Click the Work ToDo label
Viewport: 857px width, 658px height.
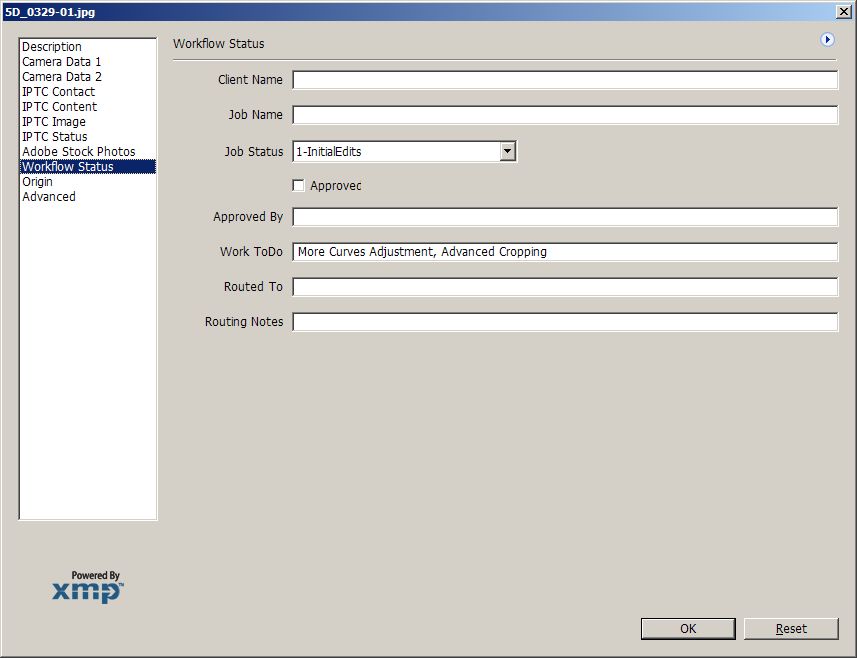tap(251, 252)
